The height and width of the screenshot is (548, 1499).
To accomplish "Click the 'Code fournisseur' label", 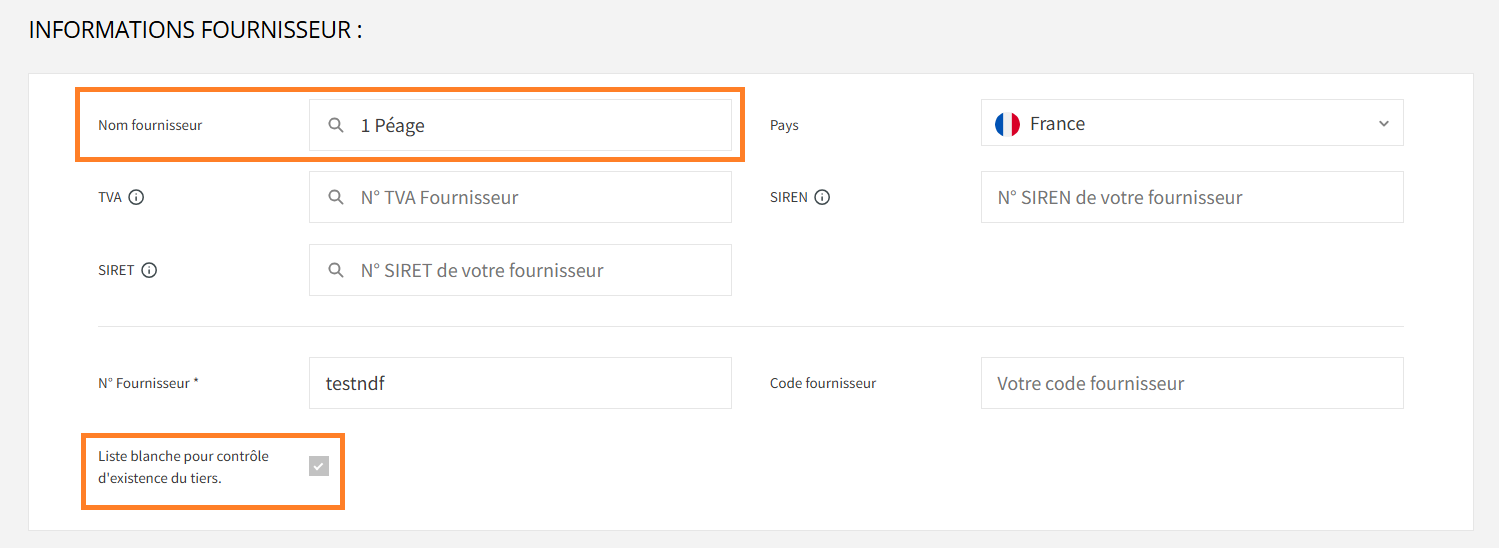I will (x=822, y=383).
